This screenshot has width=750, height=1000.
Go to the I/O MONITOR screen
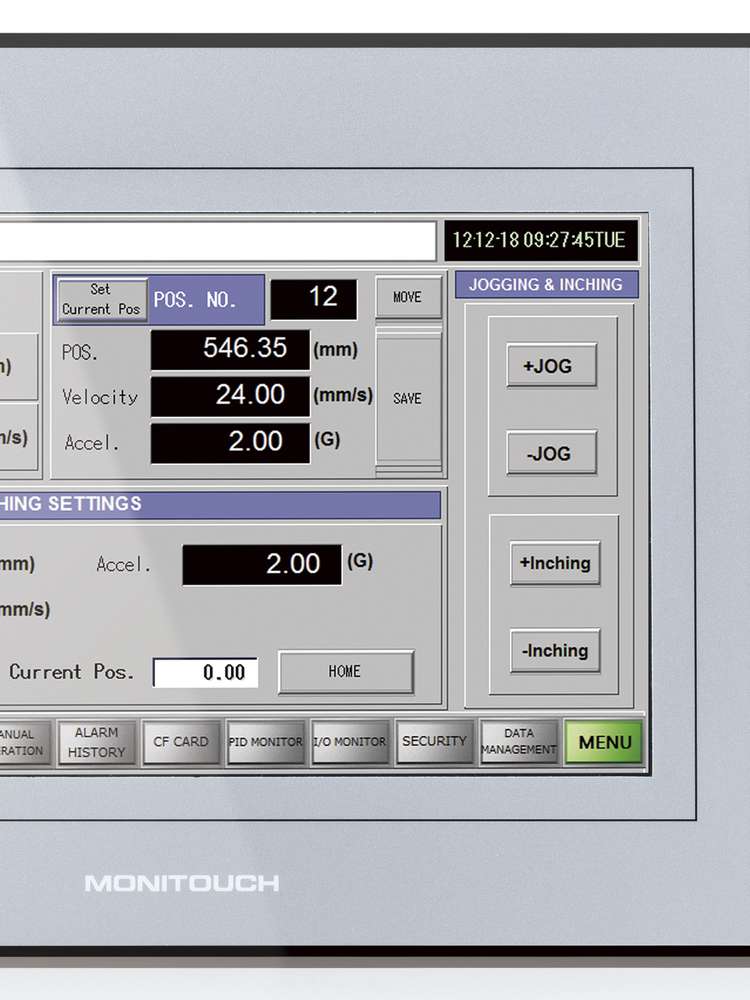tap(349, 742)
